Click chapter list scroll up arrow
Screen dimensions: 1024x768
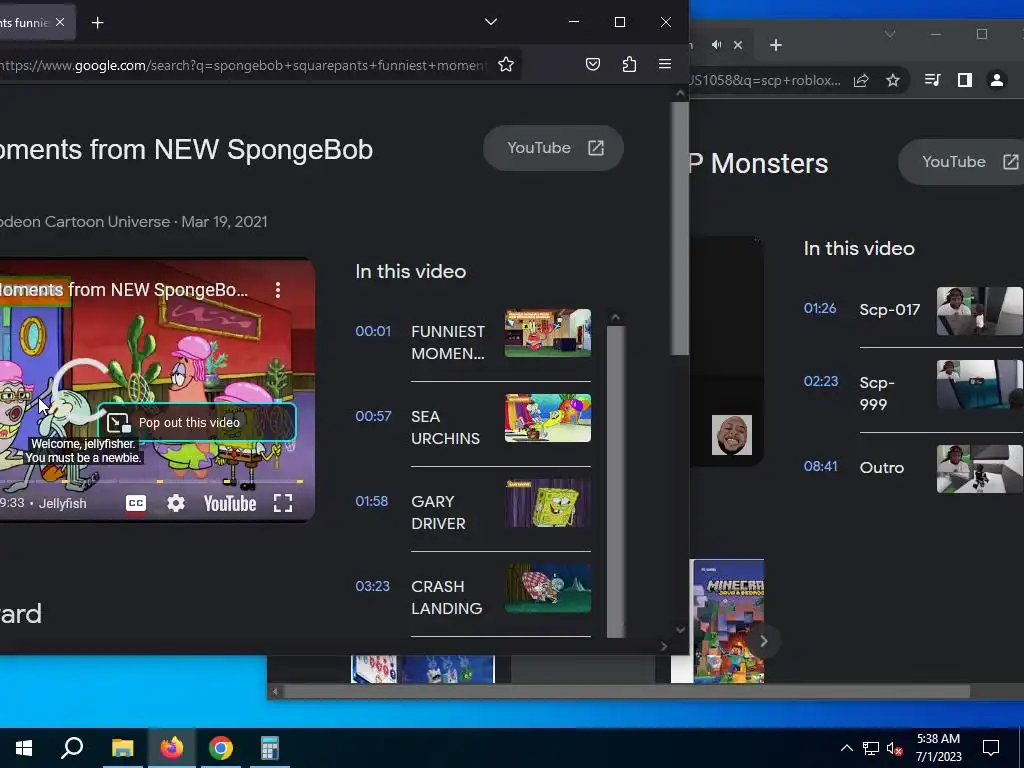click(615, 317)
